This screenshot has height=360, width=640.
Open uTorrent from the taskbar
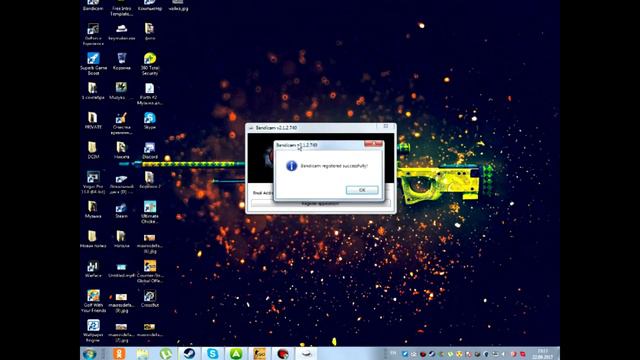165,353
